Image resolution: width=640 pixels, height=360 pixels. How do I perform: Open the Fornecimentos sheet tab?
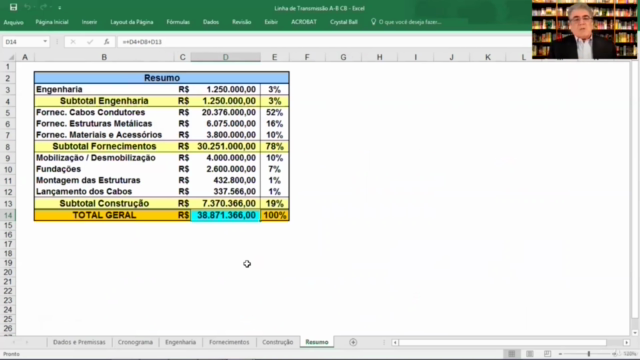[229, 342]
